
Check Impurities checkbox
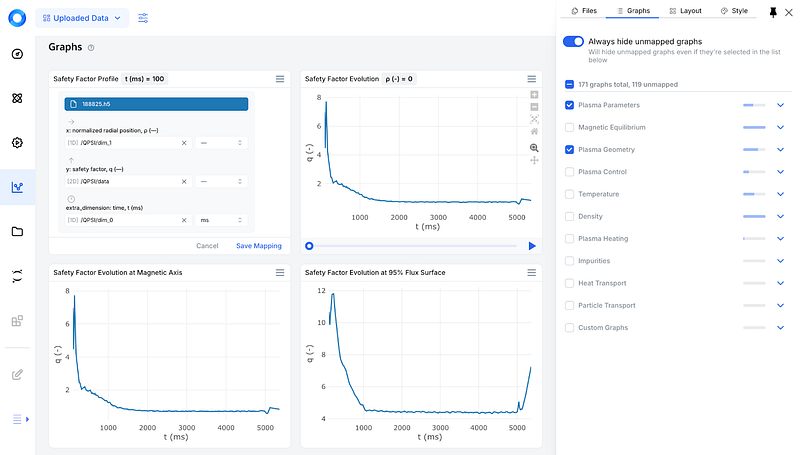point(569,261)
